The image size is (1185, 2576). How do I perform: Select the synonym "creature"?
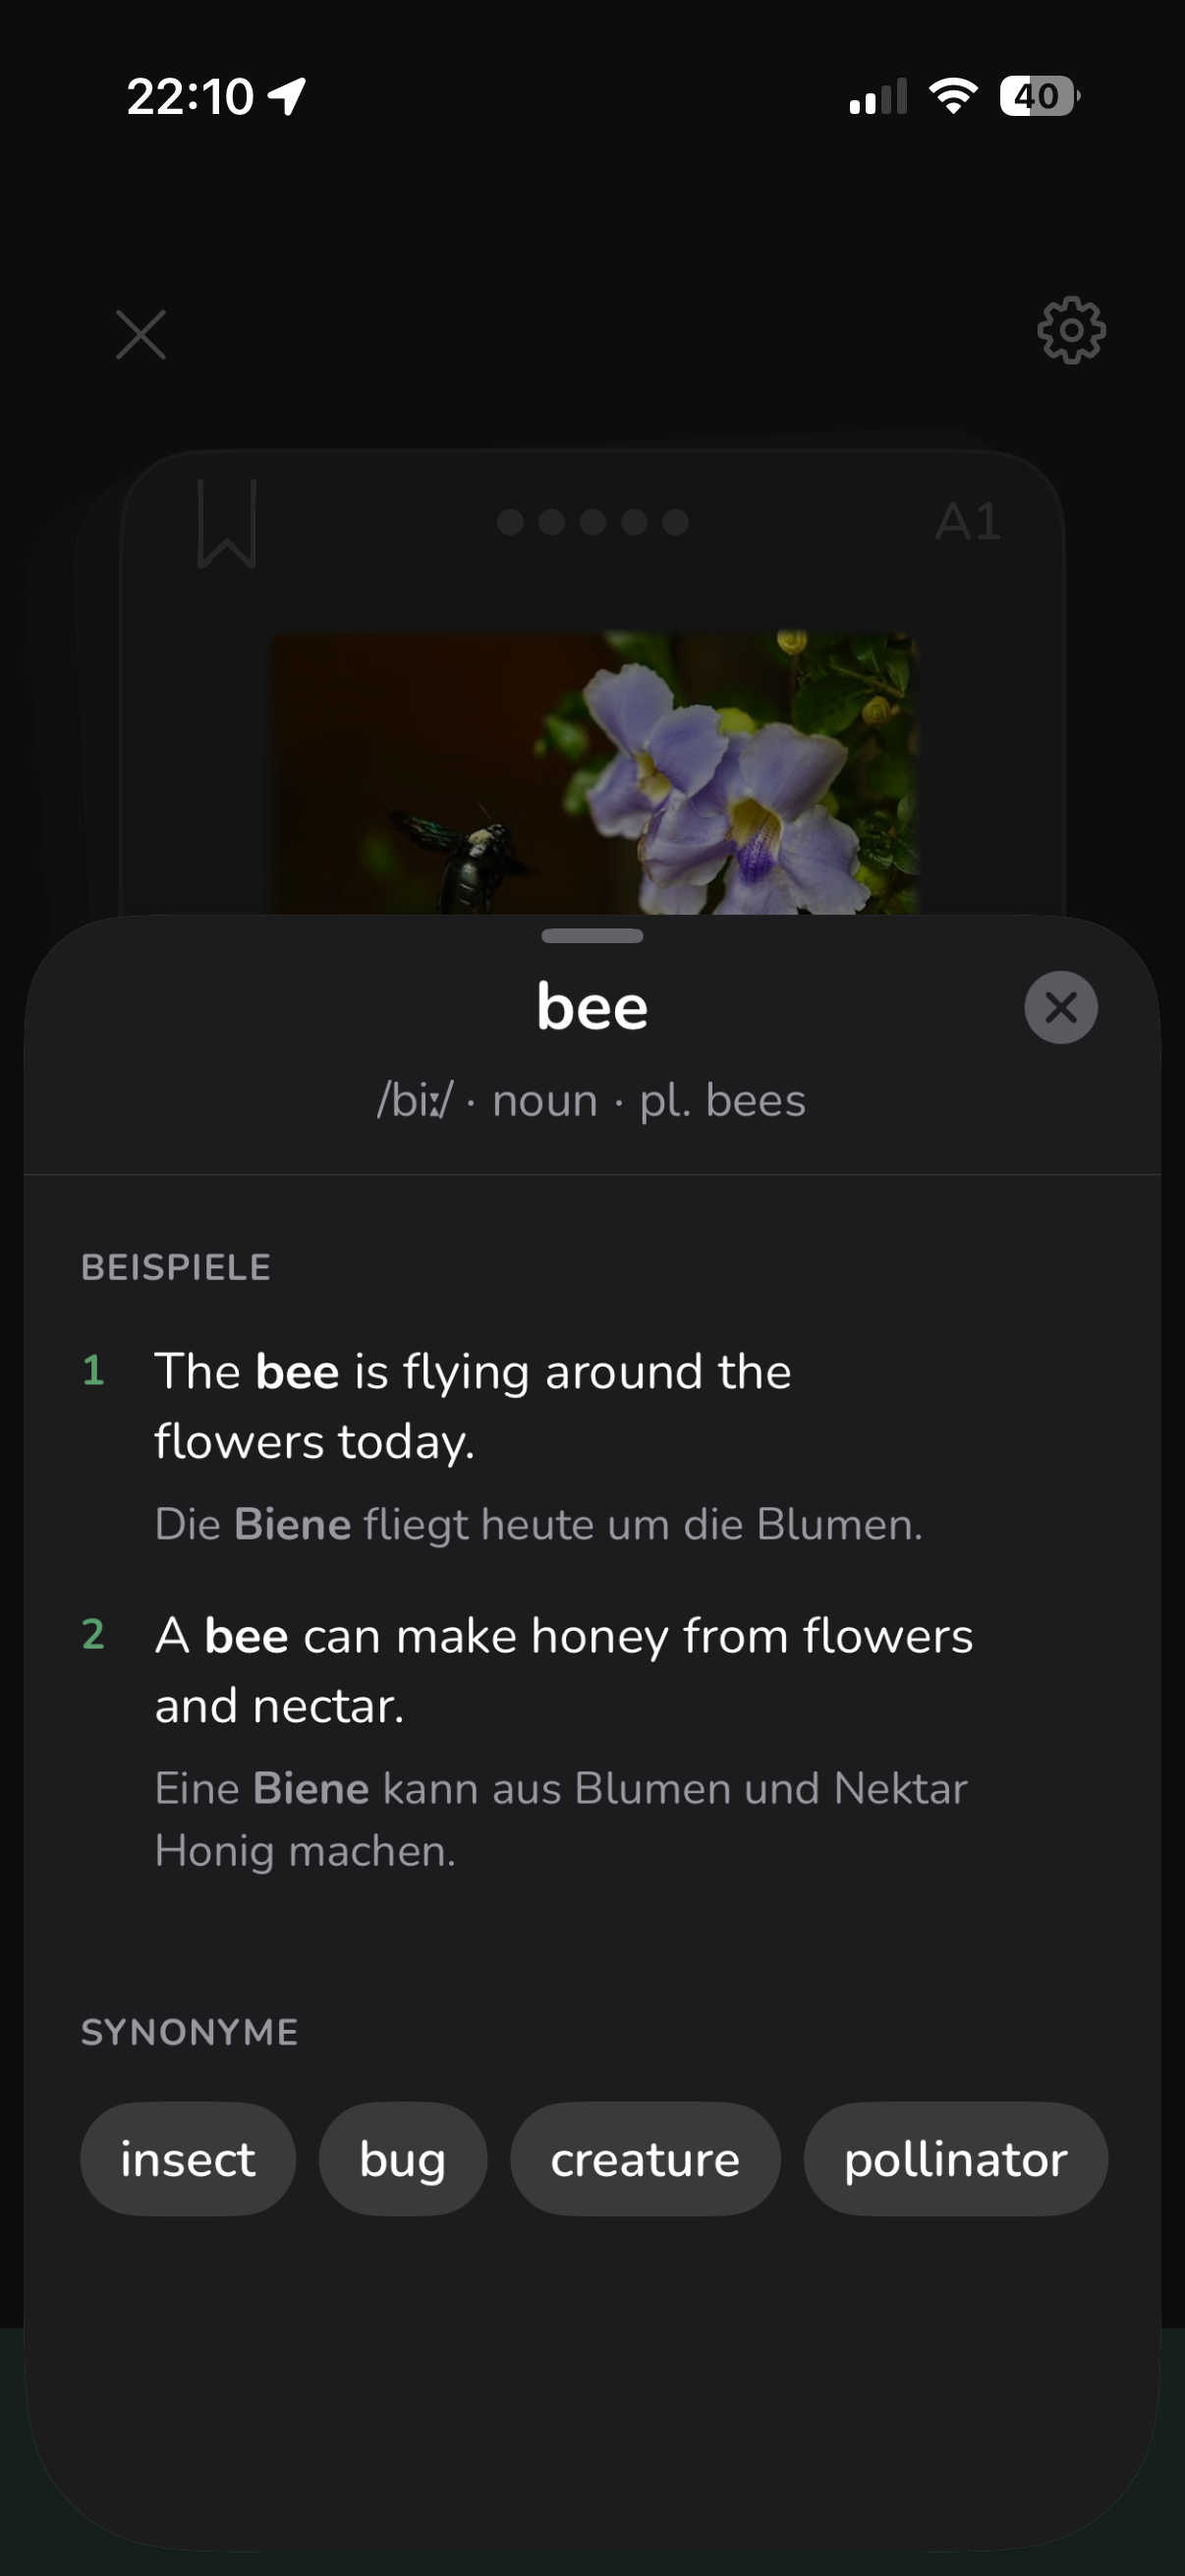click(645, 2159)
